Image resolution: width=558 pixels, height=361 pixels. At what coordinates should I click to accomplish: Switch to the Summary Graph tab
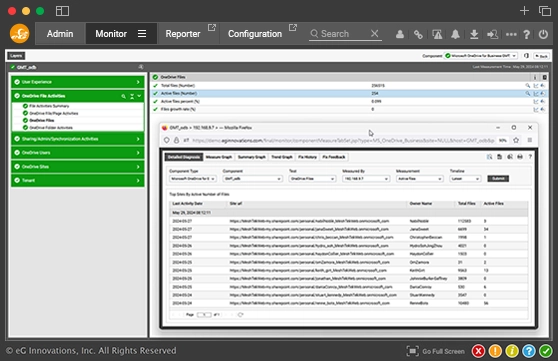click(252, 157)
